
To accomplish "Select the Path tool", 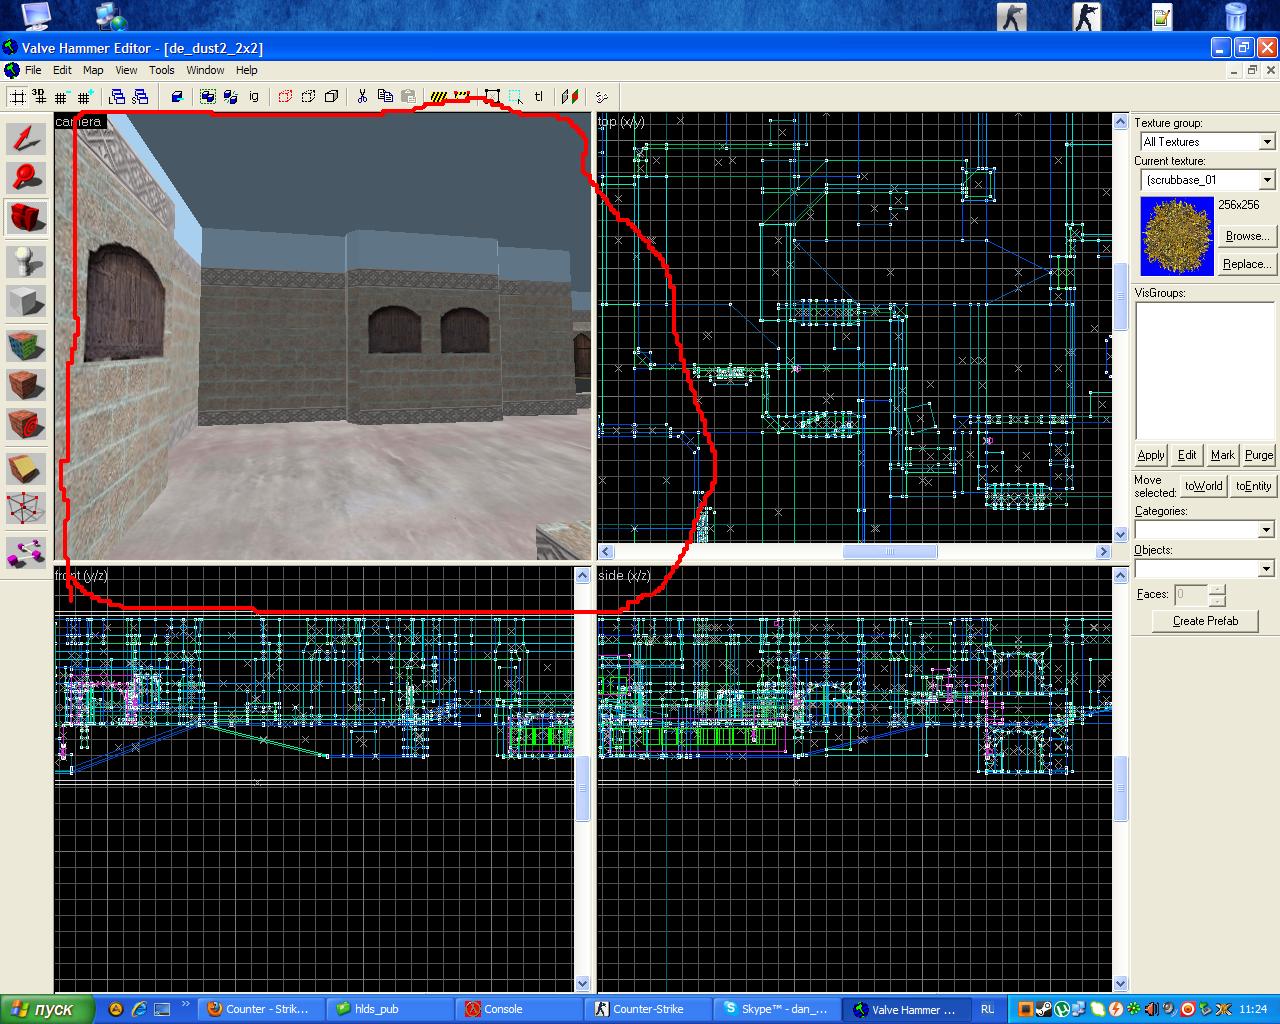I will (26, 551).
